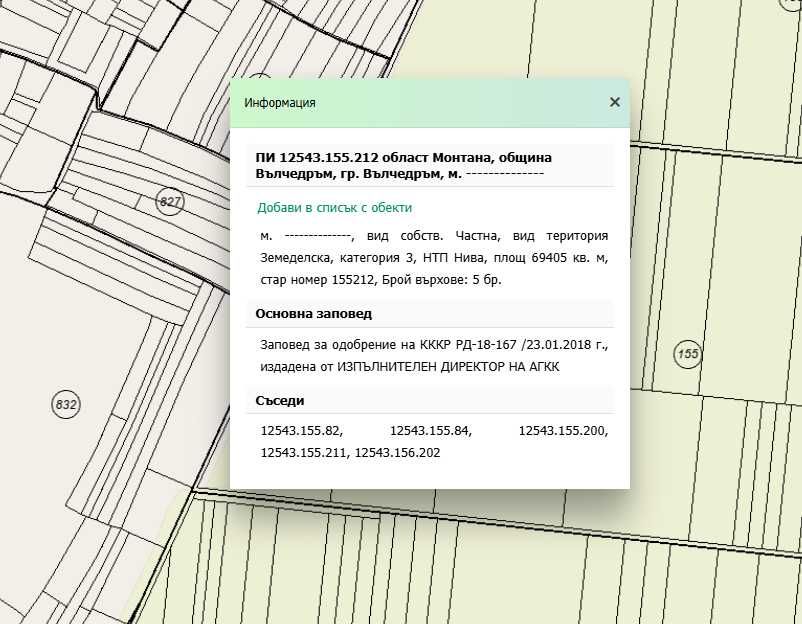Close the Информация popup

click(615, 102)
